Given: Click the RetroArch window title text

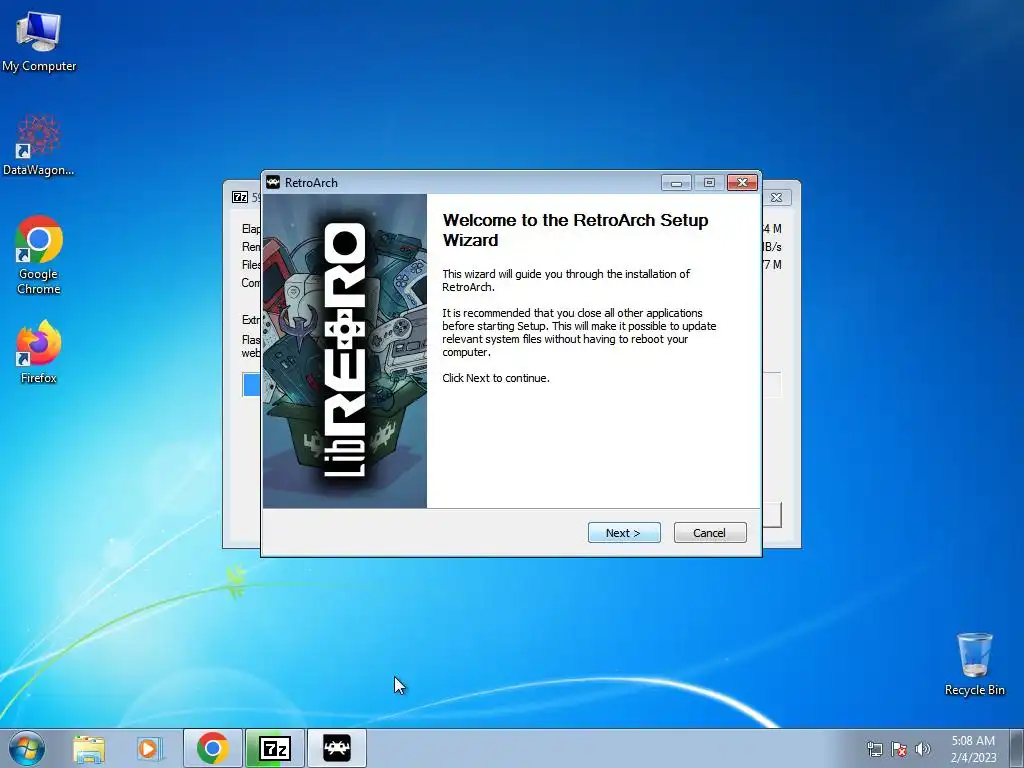Looking at the screenshot, I should pyautogui.click(x=312, y=183).
